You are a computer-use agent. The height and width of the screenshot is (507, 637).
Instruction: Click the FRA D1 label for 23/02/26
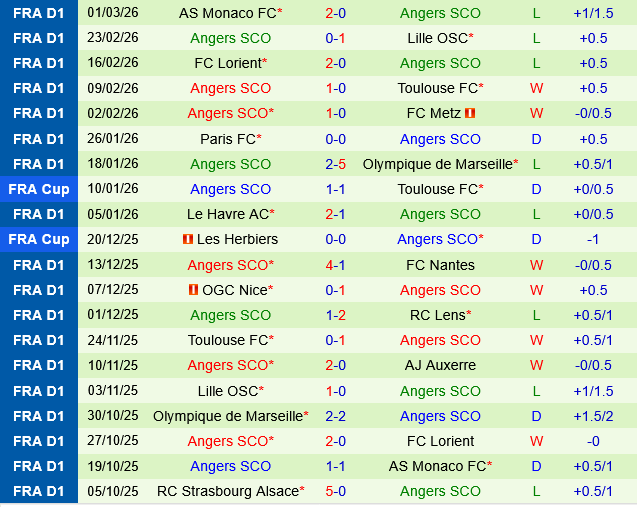pos(39,38)
